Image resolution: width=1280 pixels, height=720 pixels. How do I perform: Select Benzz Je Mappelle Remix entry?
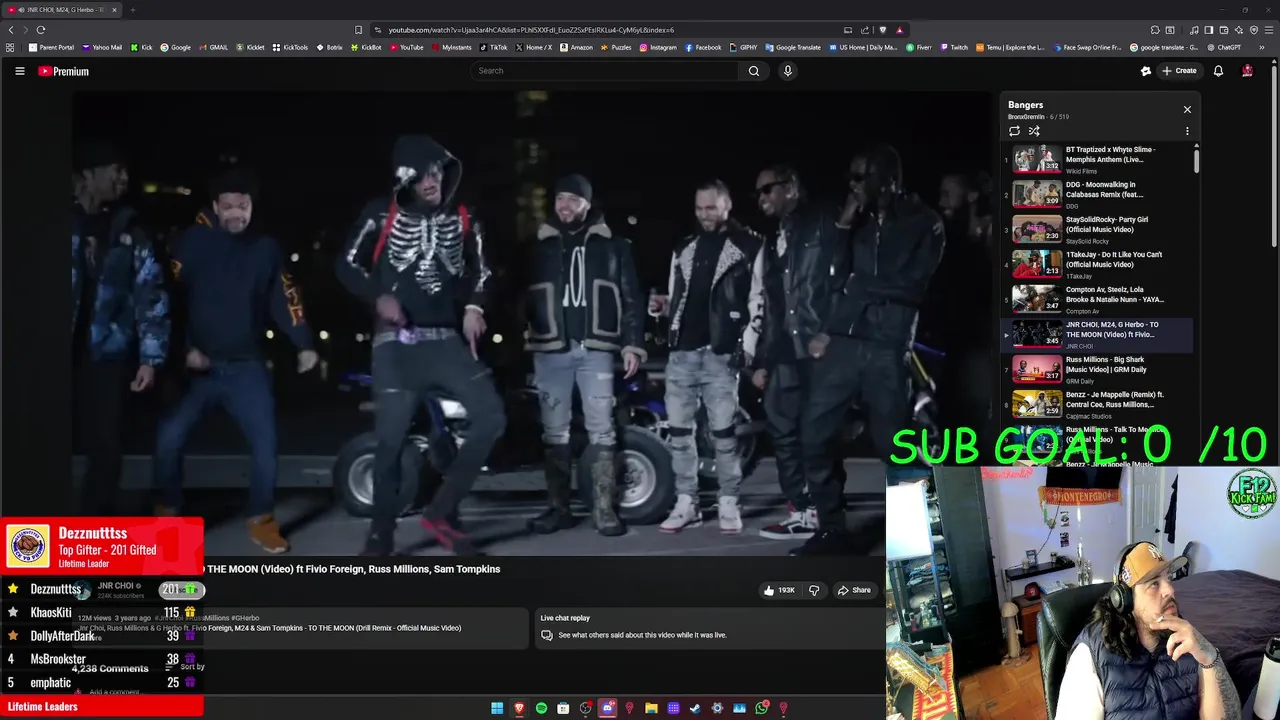(1097, 404)
